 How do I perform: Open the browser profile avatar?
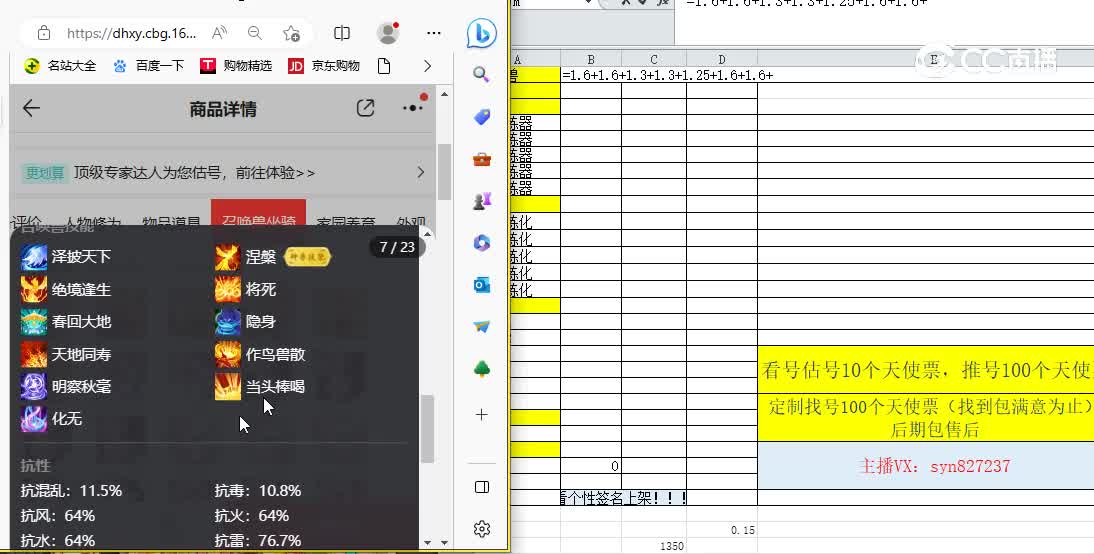pos(388,33)
